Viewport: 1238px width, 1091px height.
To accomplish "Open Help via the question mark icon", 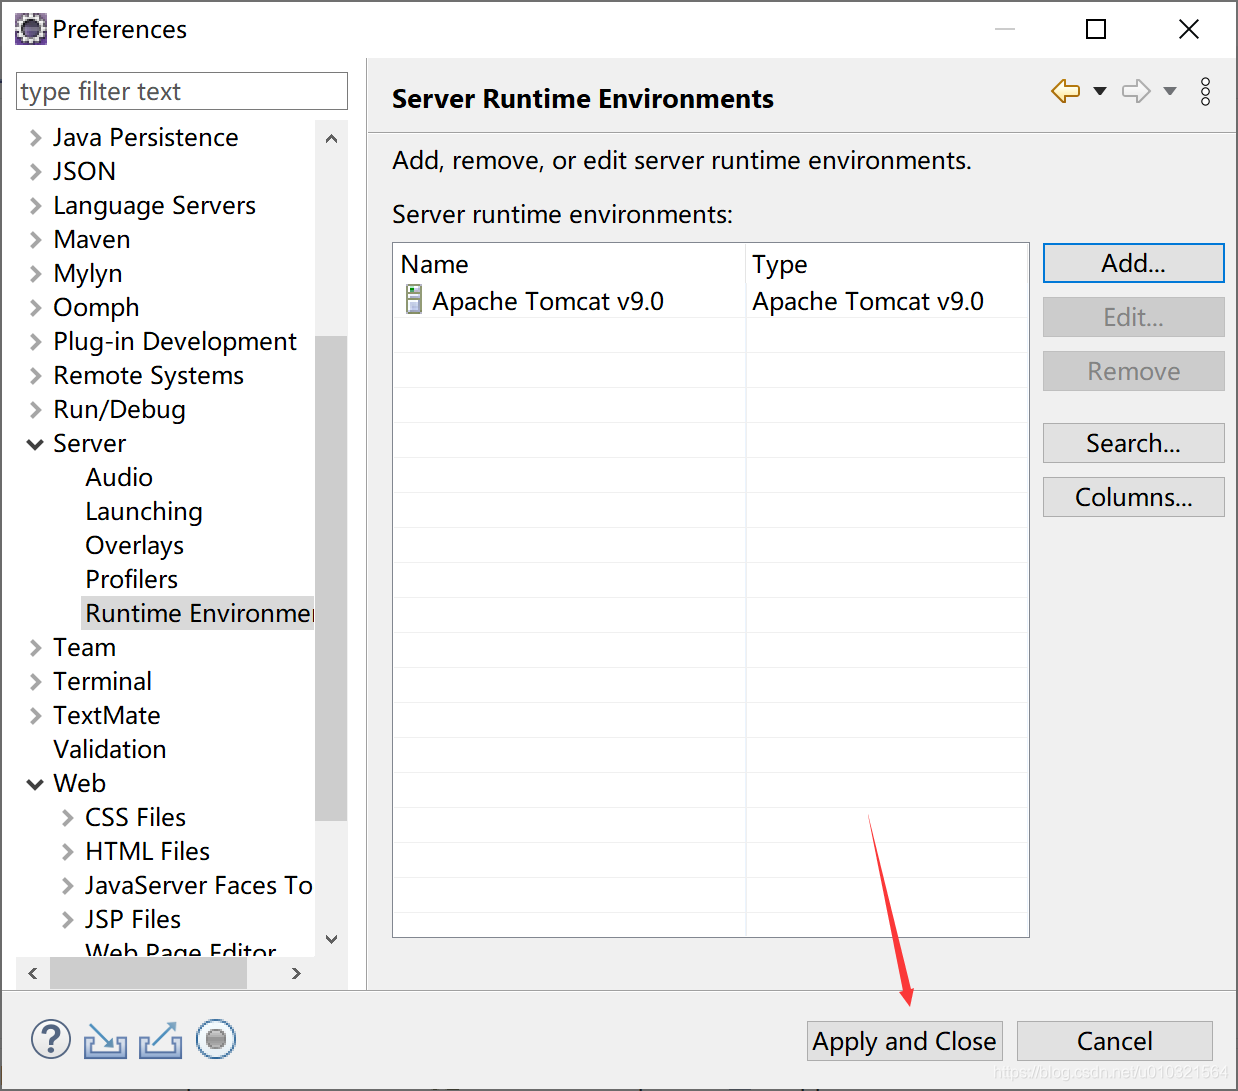I will [x=50, y=1040].
